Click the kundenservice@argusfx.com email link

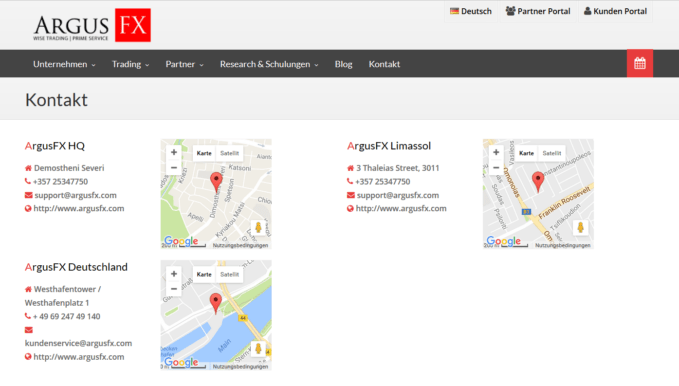[x=78, y=343]
